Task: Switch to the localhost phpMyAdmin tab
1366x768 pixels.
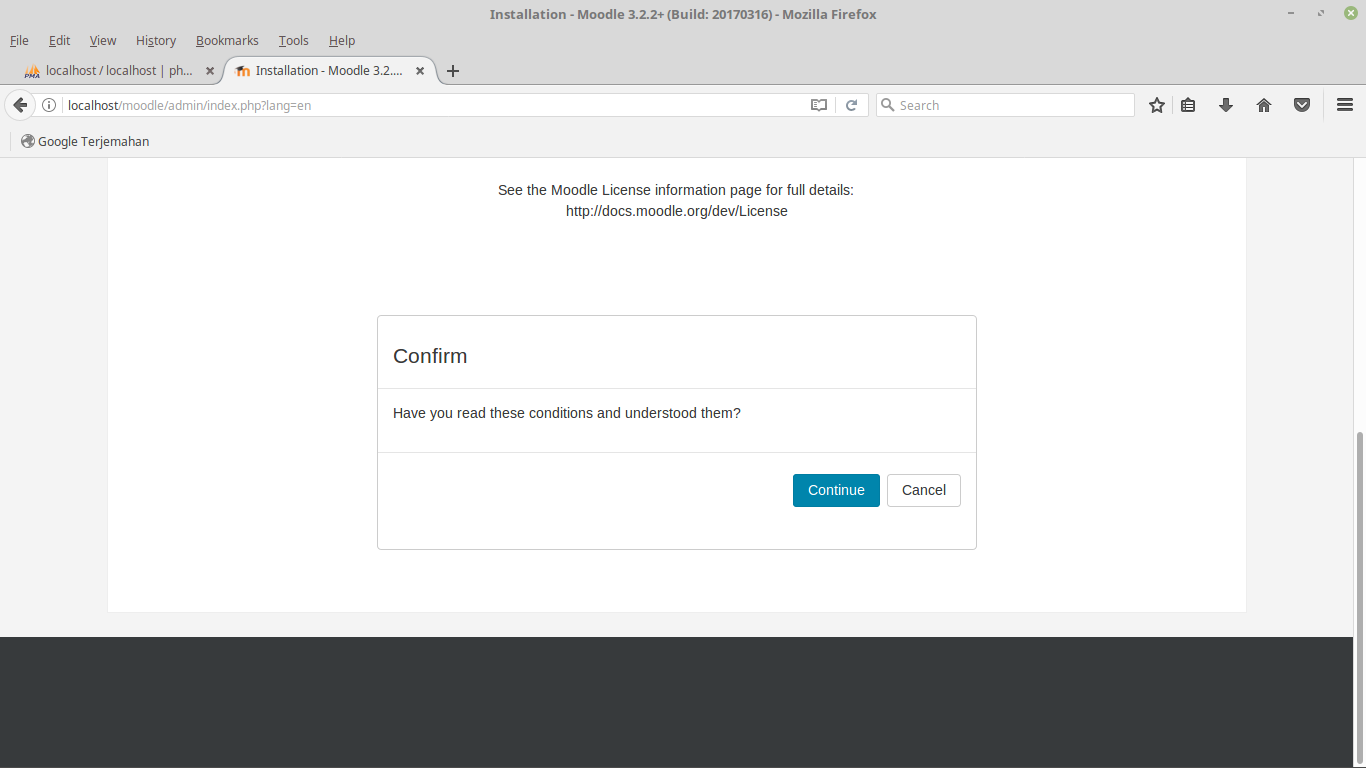Action: pos(118,71)
